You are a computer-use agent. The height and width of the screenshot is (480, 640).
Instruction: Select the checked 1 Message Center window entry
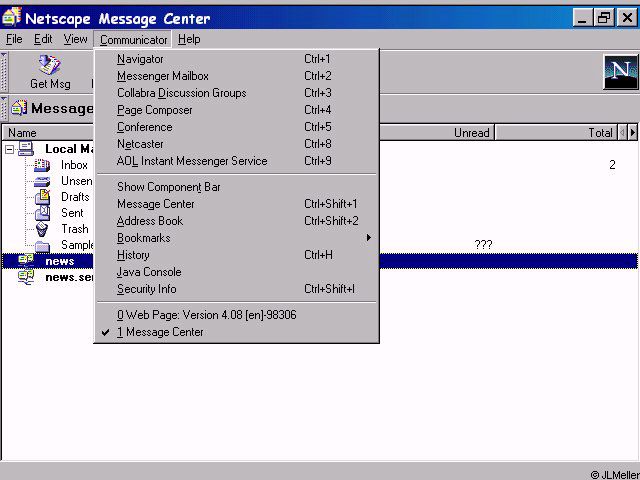[x=236, y=332]
